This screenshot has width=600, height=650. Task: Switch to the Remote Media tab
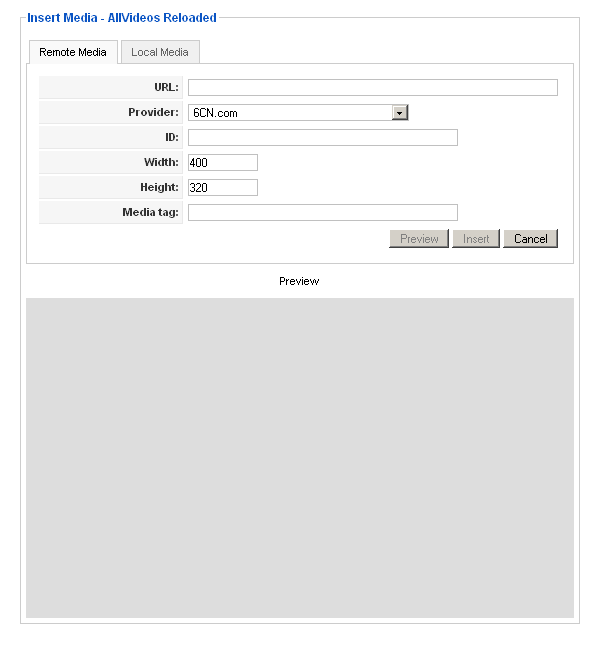[73, 52]
